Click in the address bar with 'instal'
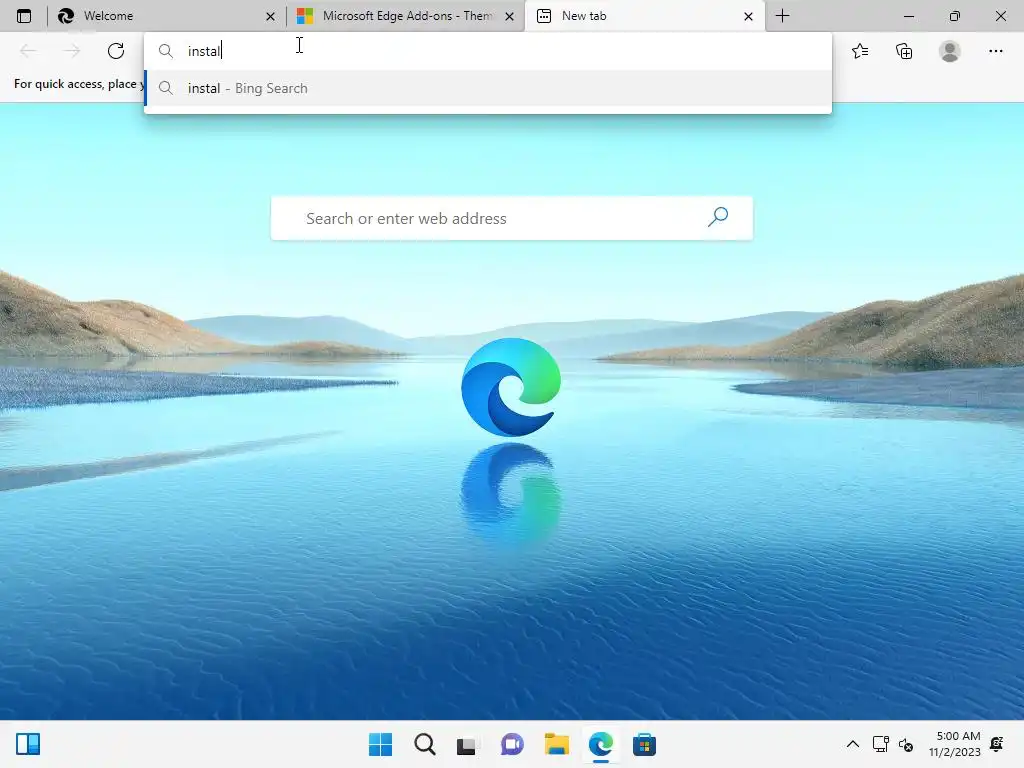Viewport: 1024px width, 768px height. [x=487, y=51]
